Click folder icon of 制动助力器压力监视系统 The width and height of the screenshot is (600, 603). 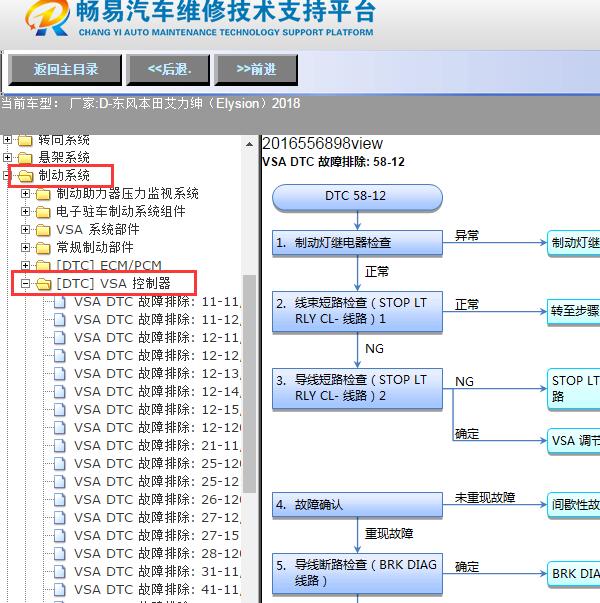pyautogui.click(x=43, y=194)
